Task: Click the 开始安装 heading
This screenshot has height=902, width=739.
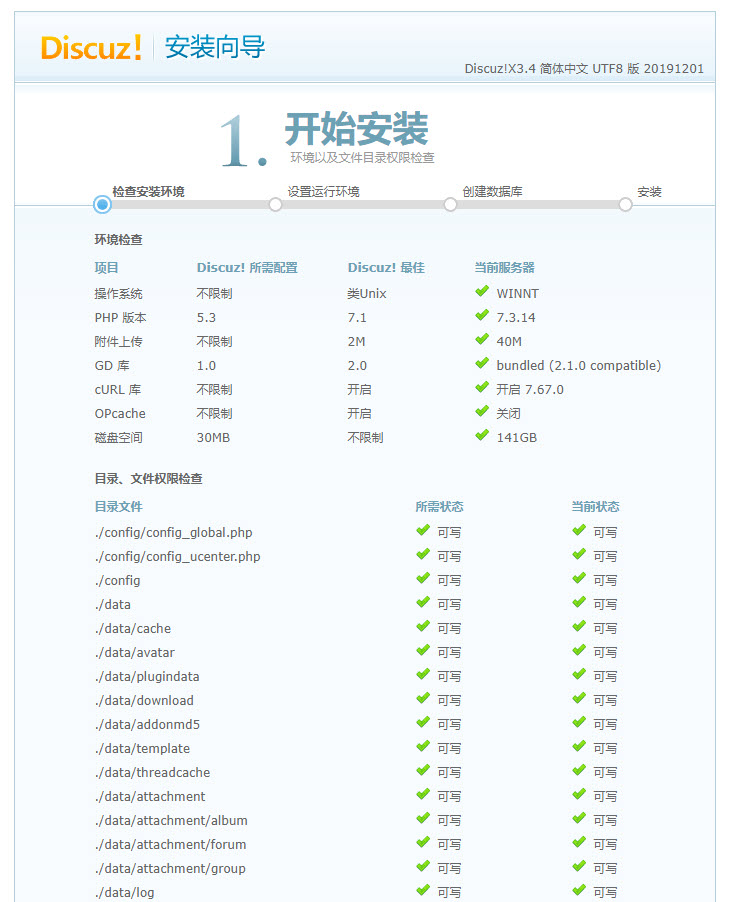Action: click(x=357, y=129)
